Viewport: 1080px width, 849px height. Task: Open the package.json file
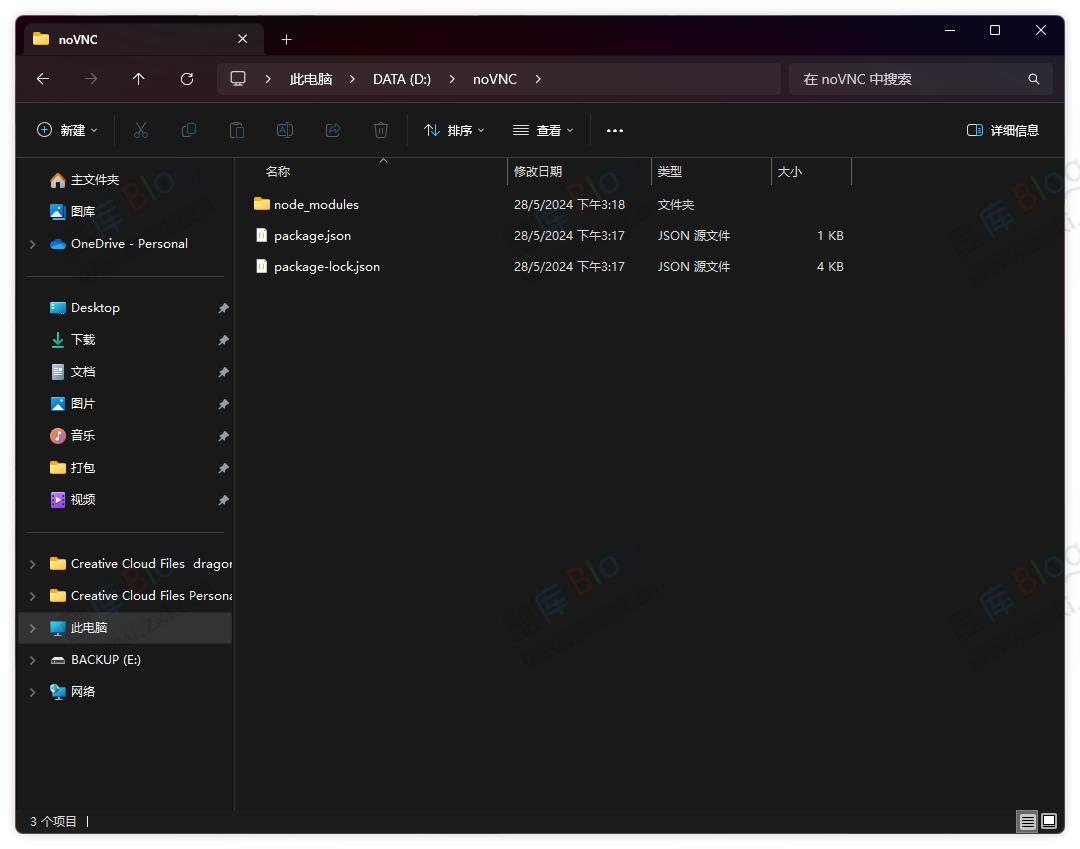(x=311, y=235)
